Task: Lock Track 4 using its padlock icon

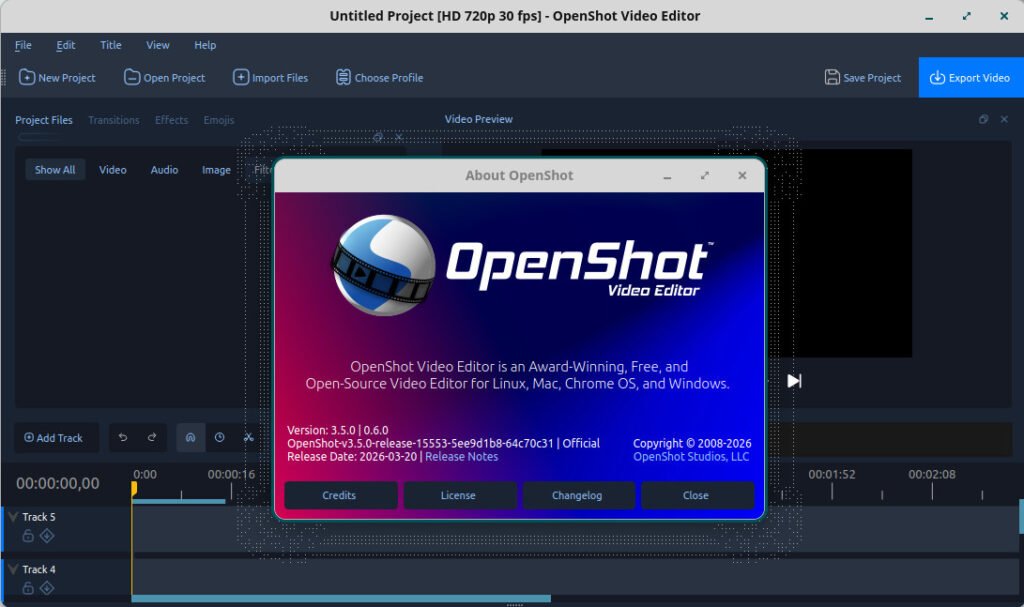Action: 28,587
